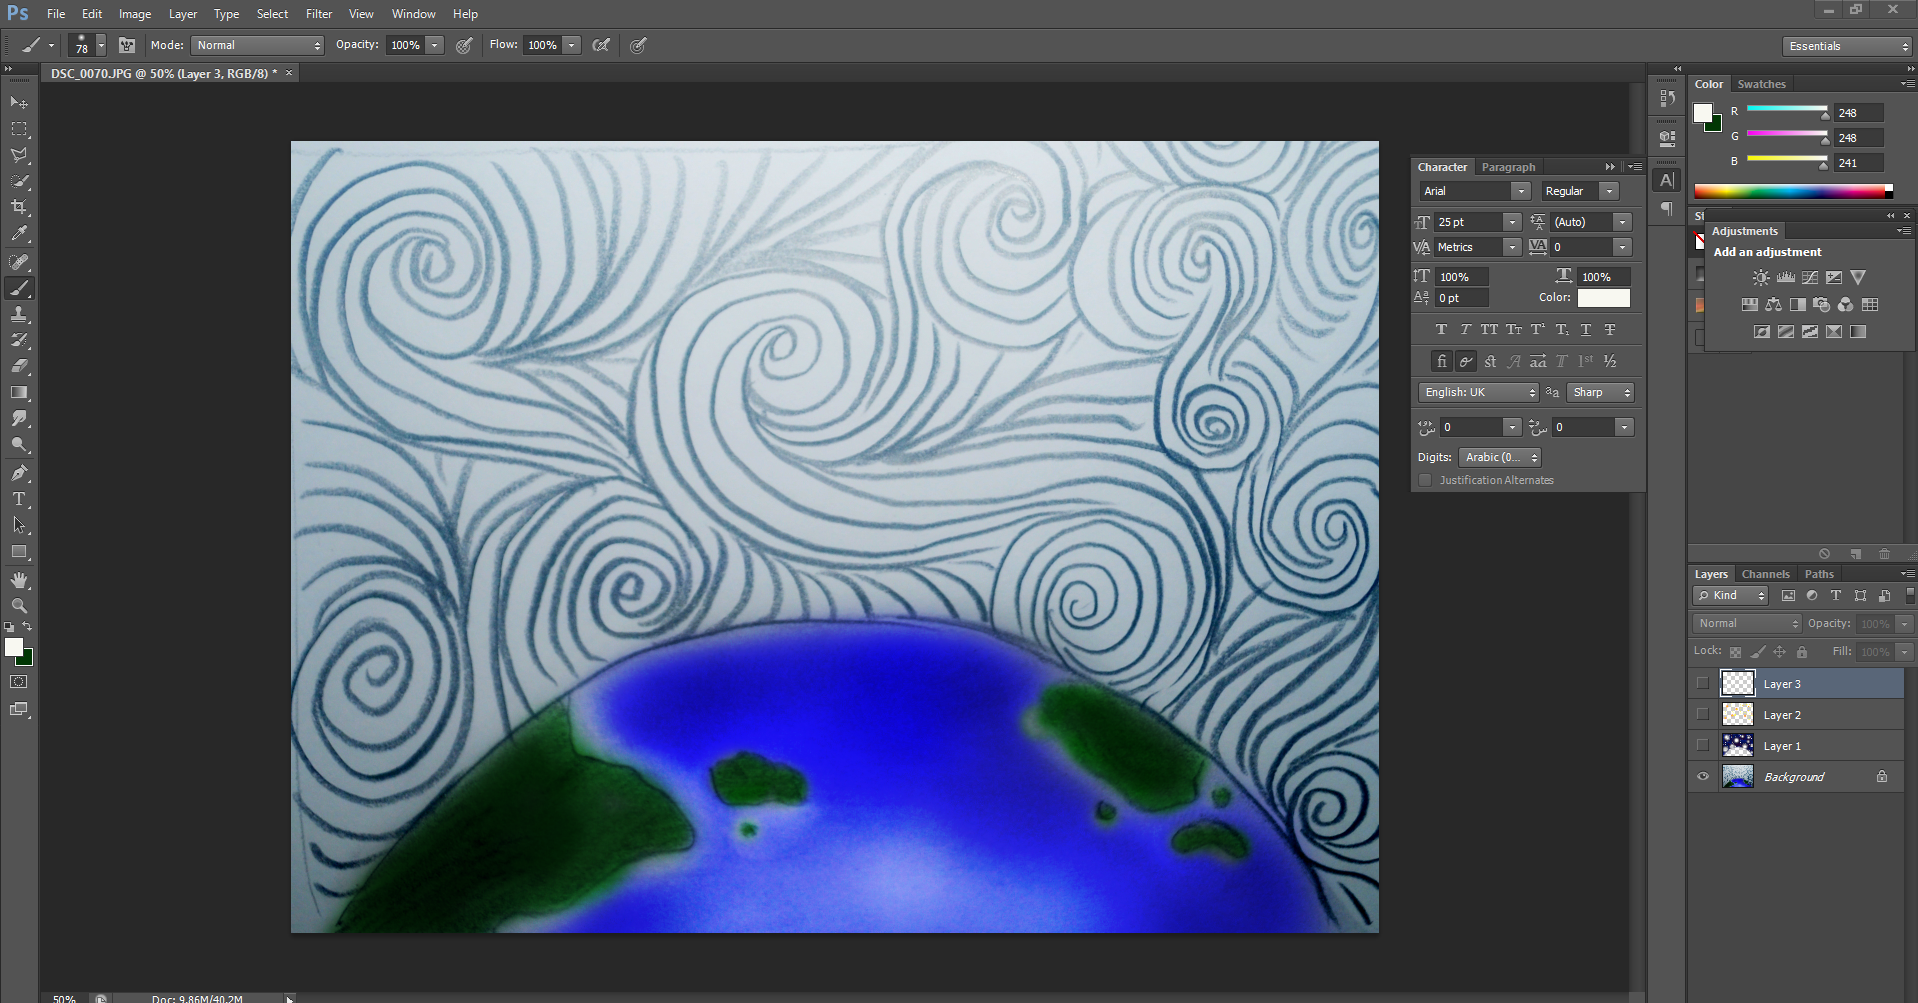The image size is (1918, 1003).
Task: Switch to the Paths tab
Action: pyautogui.click(x=1819, y=574)
